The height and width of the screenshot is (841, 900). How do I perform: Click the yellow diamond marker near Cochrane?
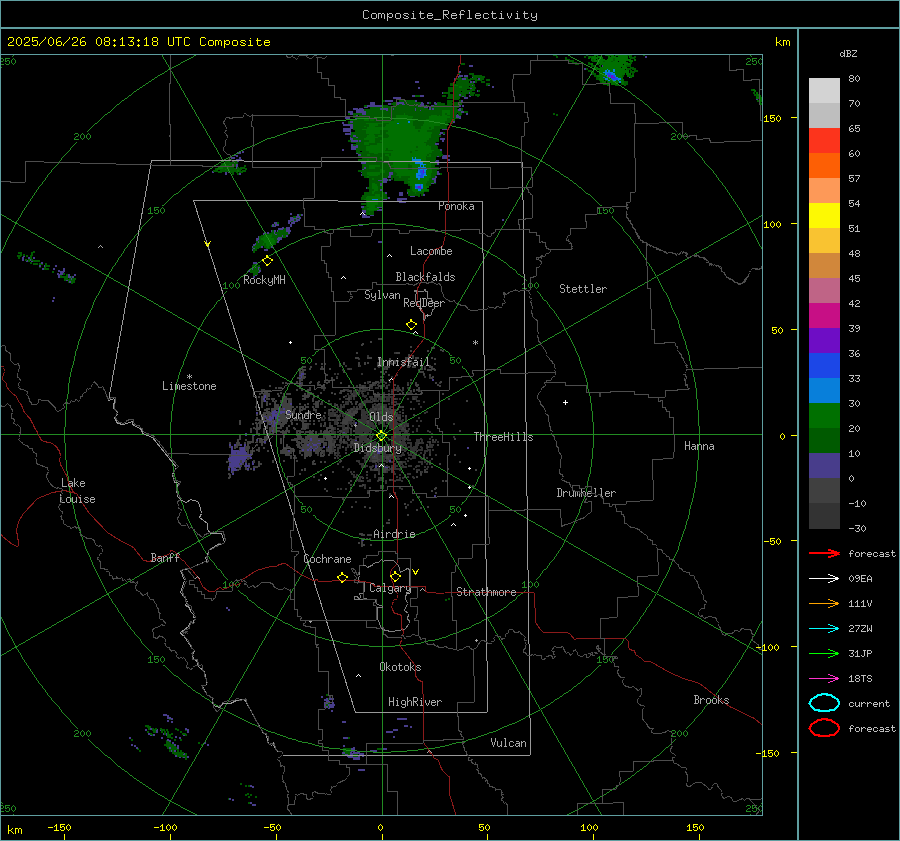pos(343,577)
